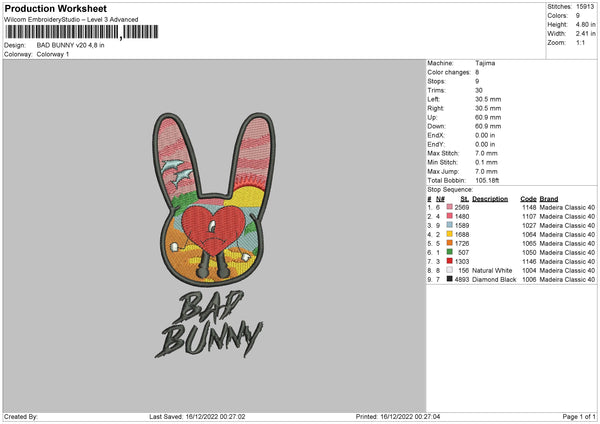The width and height of the screenshot is (600, 424).
Task: Click the 'Max Stitch:' label
Action: click(443, 153)
